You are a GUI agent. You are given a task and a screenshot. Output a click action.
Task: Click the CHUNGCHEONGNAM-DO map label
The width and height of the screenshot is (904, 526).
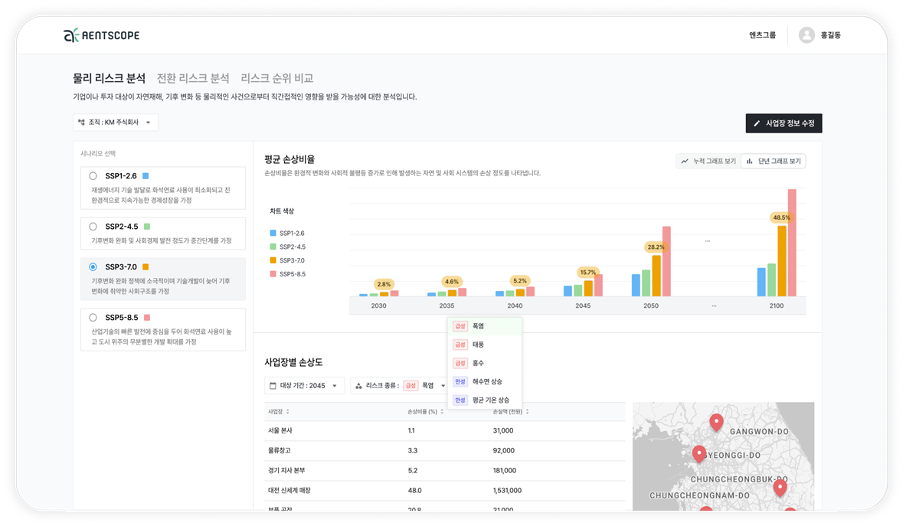pyautogui.click(x=699, y=495)
